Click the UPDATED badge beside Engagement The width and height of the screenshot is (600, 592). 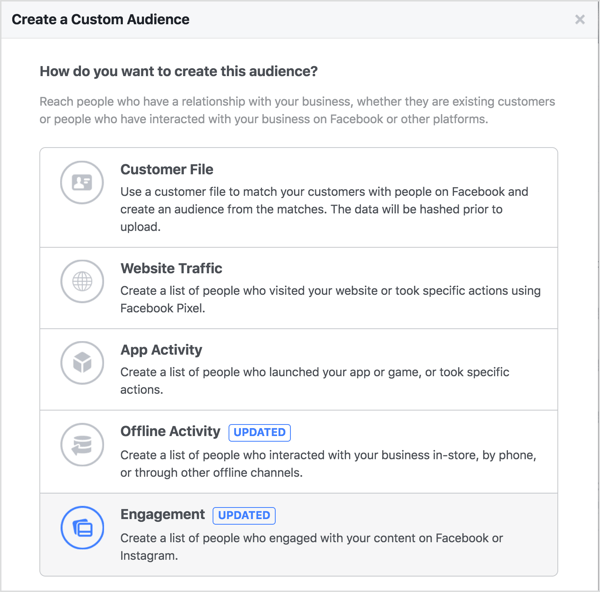(244, 515)
